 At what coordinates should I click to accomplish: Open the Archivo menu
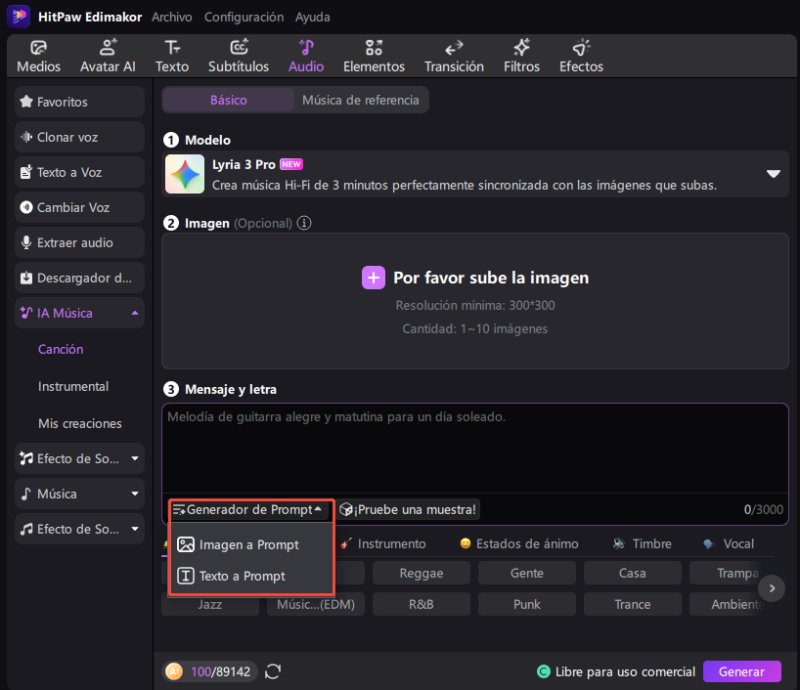tap(172, 17)
